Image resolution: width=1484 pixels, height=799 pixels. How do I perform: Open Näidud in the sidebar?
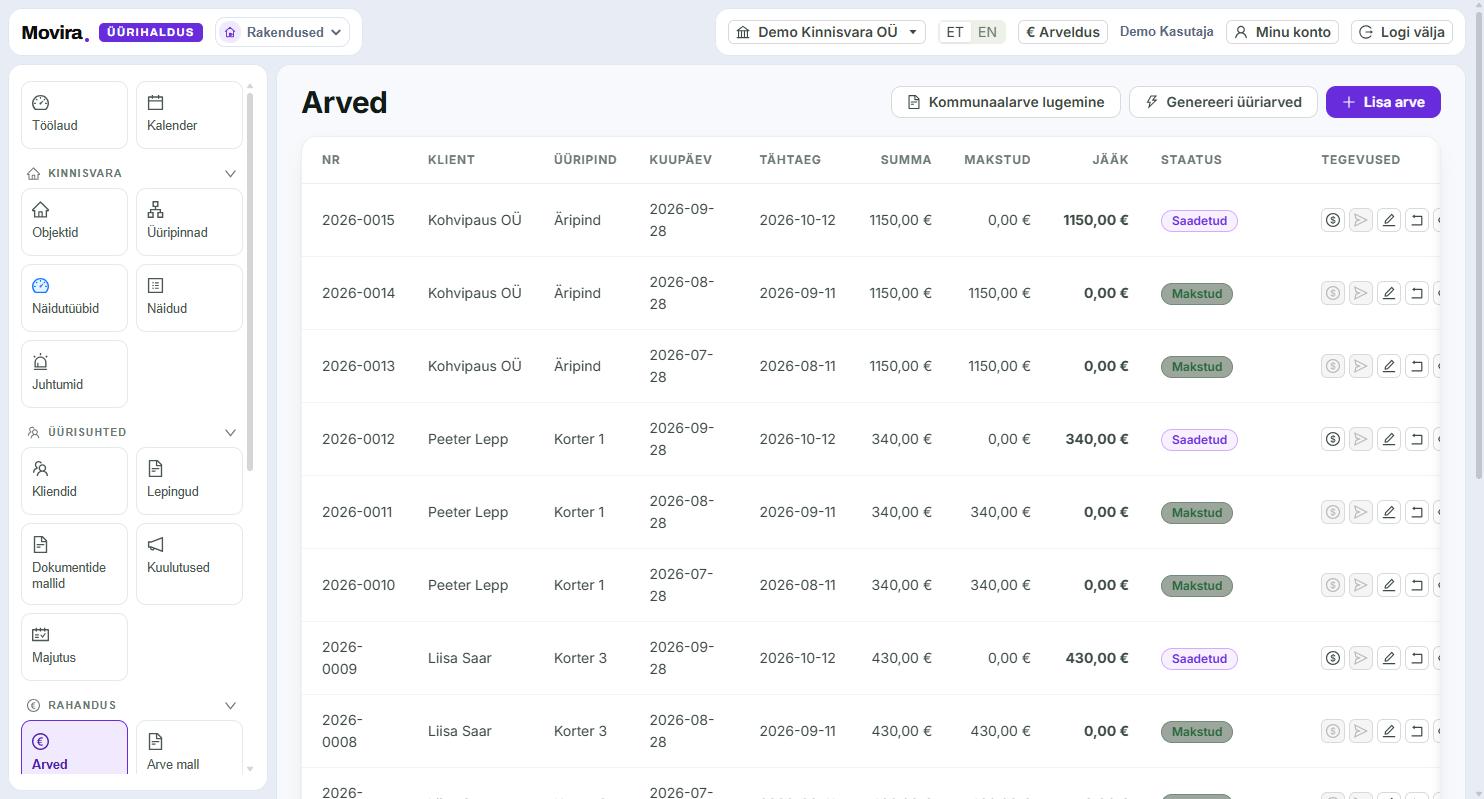tap(189, 298)
